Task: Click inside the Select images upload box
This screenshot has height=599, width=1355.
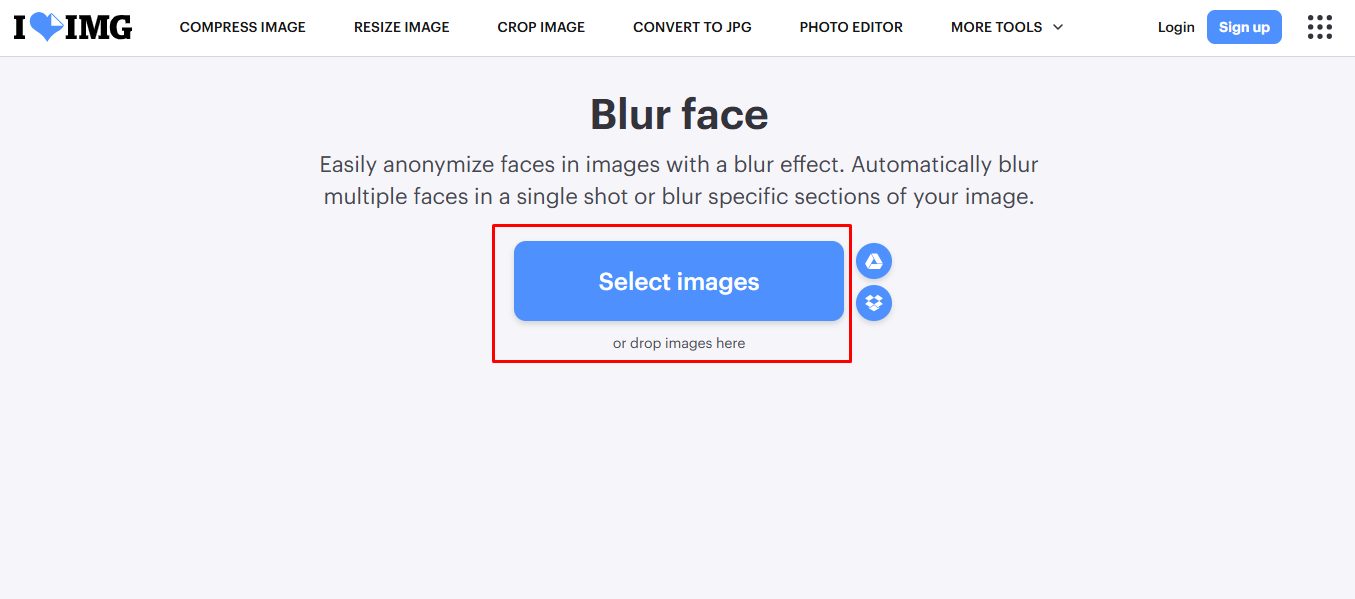Action: tap(678, 281)
